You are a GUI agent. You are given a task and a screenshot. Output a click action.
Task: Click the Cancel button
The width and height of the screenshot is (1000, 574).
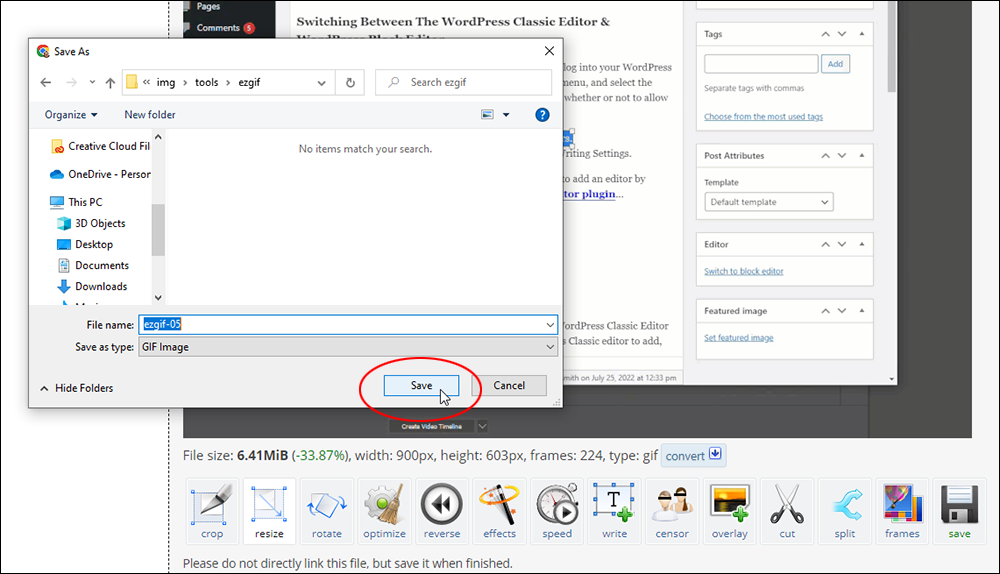click(x=509, y=385)
